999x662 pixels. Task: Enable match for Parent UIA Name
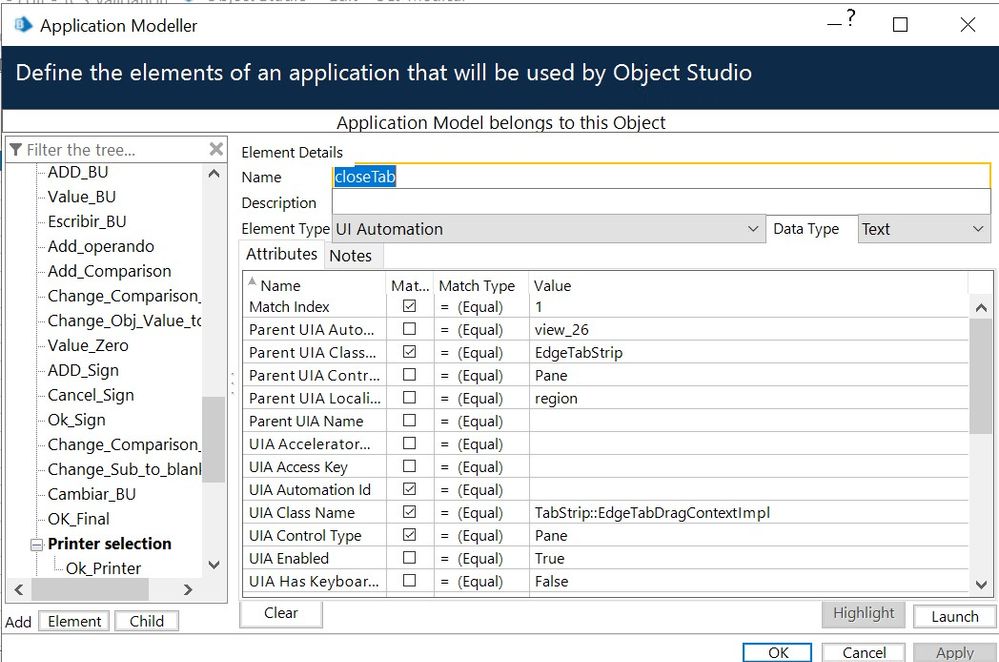409,421
